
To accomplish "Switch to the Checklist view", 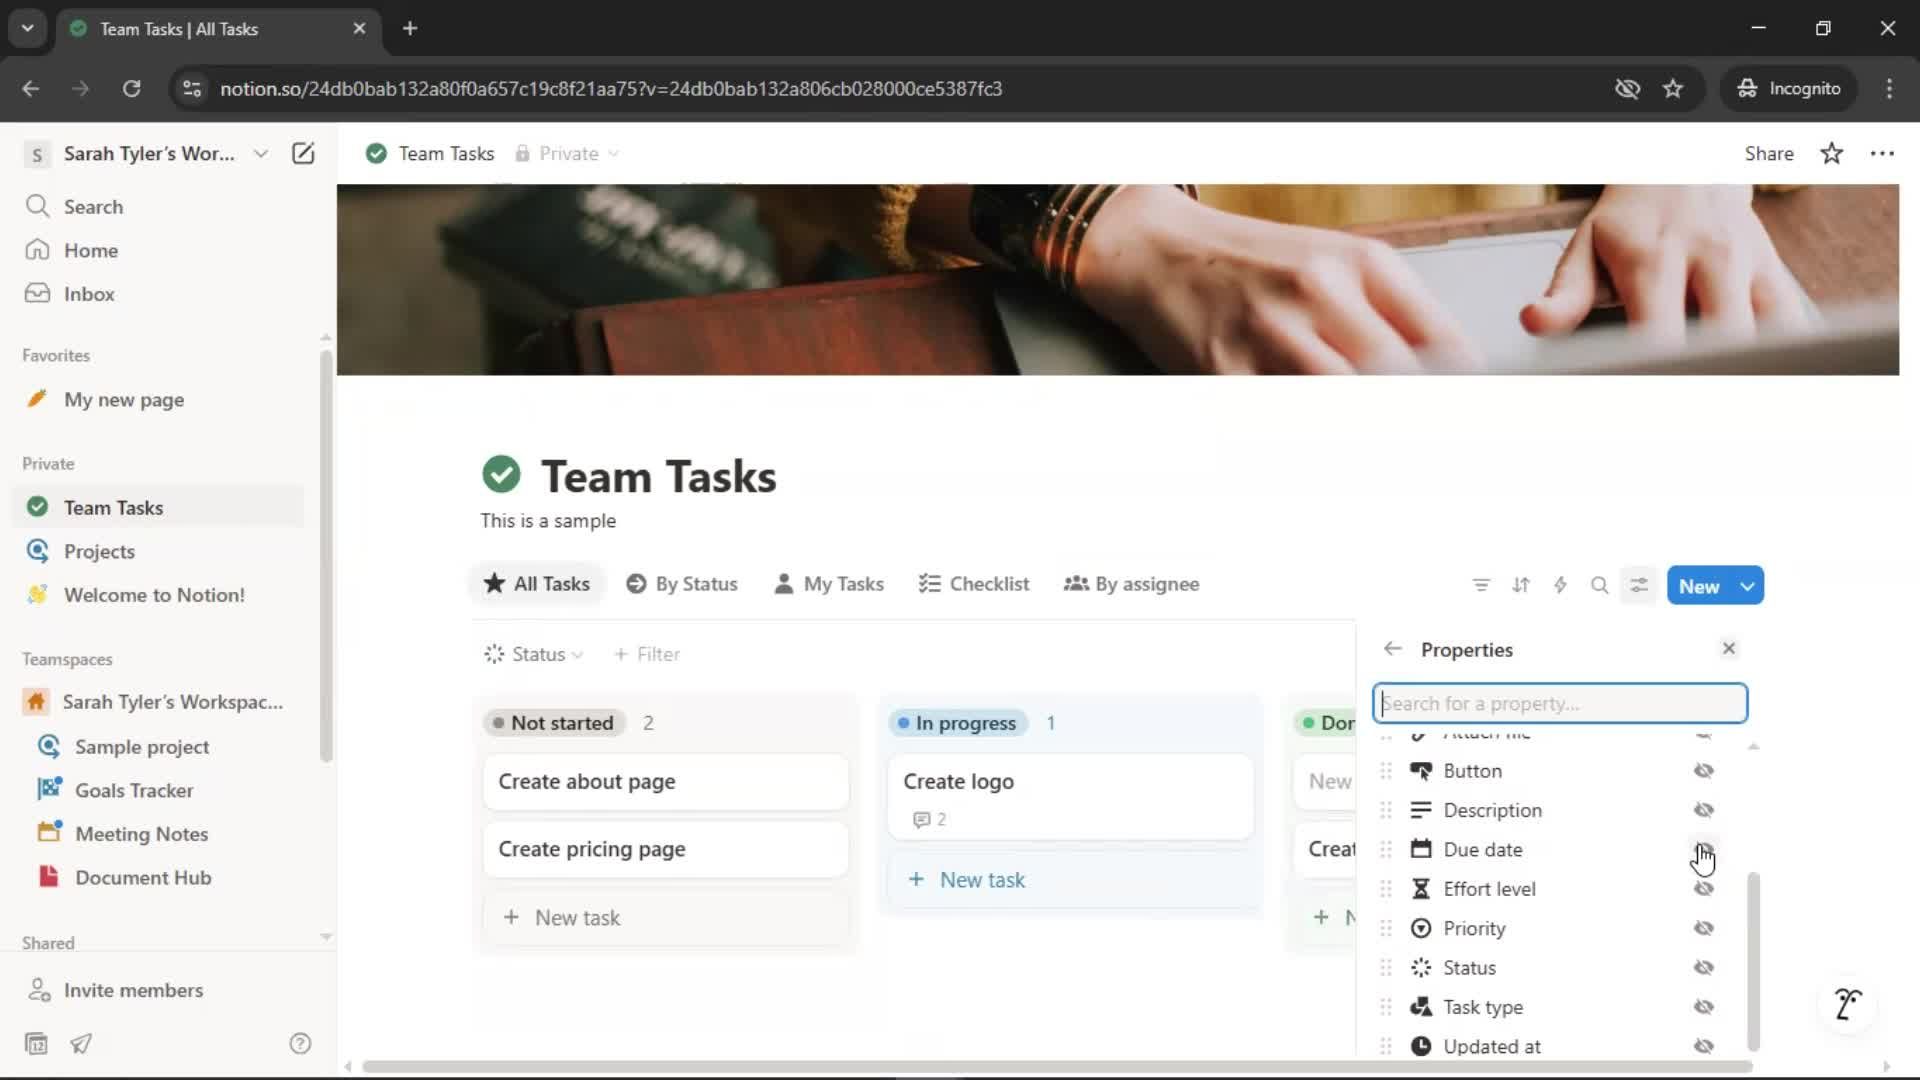I will (974, 584).
